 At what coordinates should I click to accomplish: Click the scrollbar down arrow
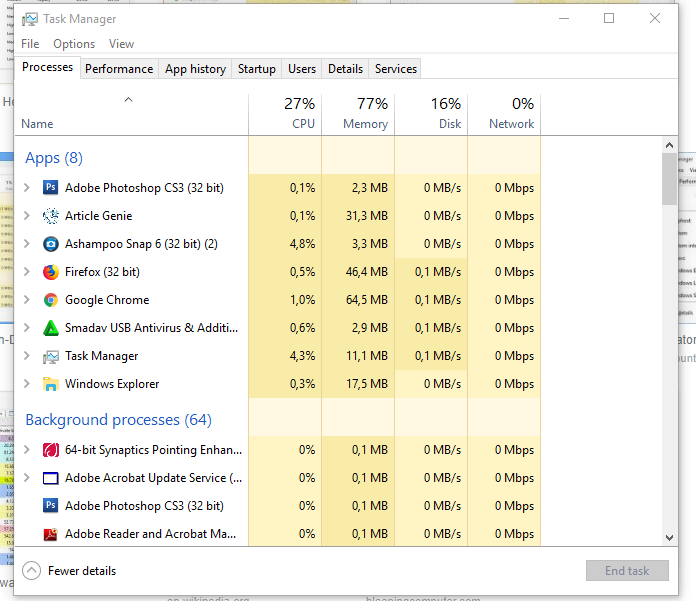click(669, 538)
